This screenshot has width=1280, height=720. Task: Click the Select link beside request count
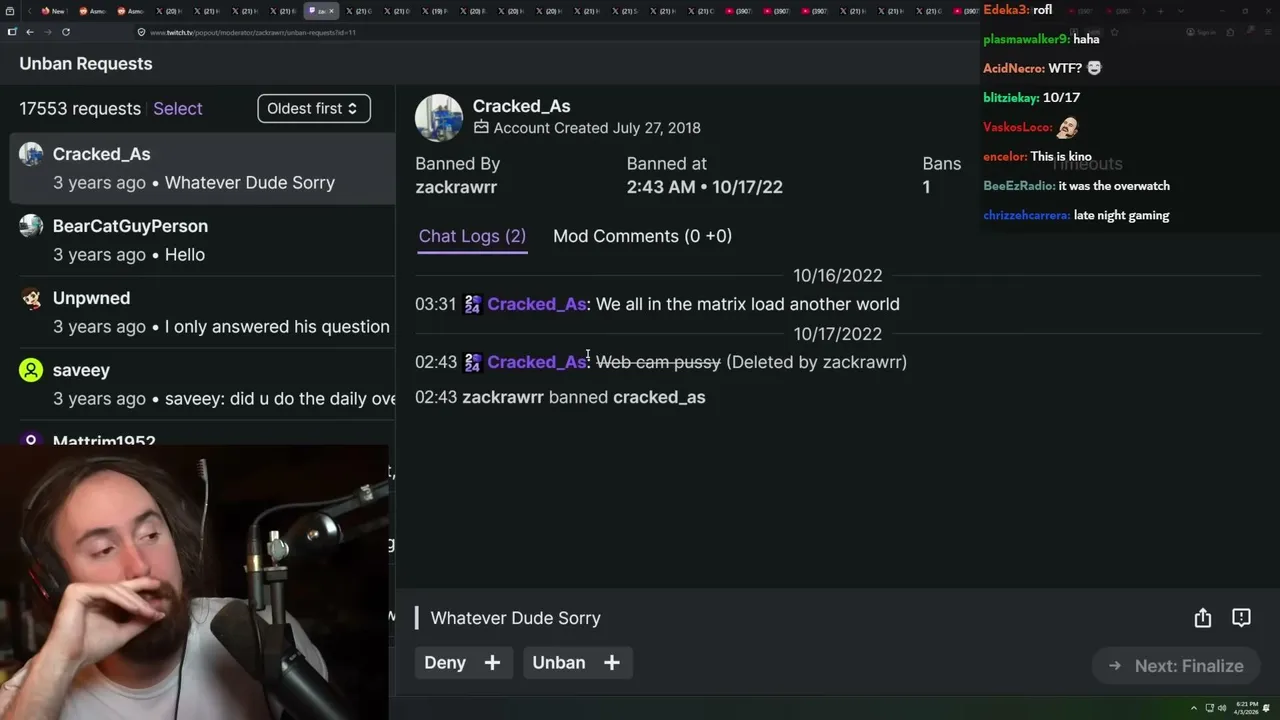tap(178, 108)
